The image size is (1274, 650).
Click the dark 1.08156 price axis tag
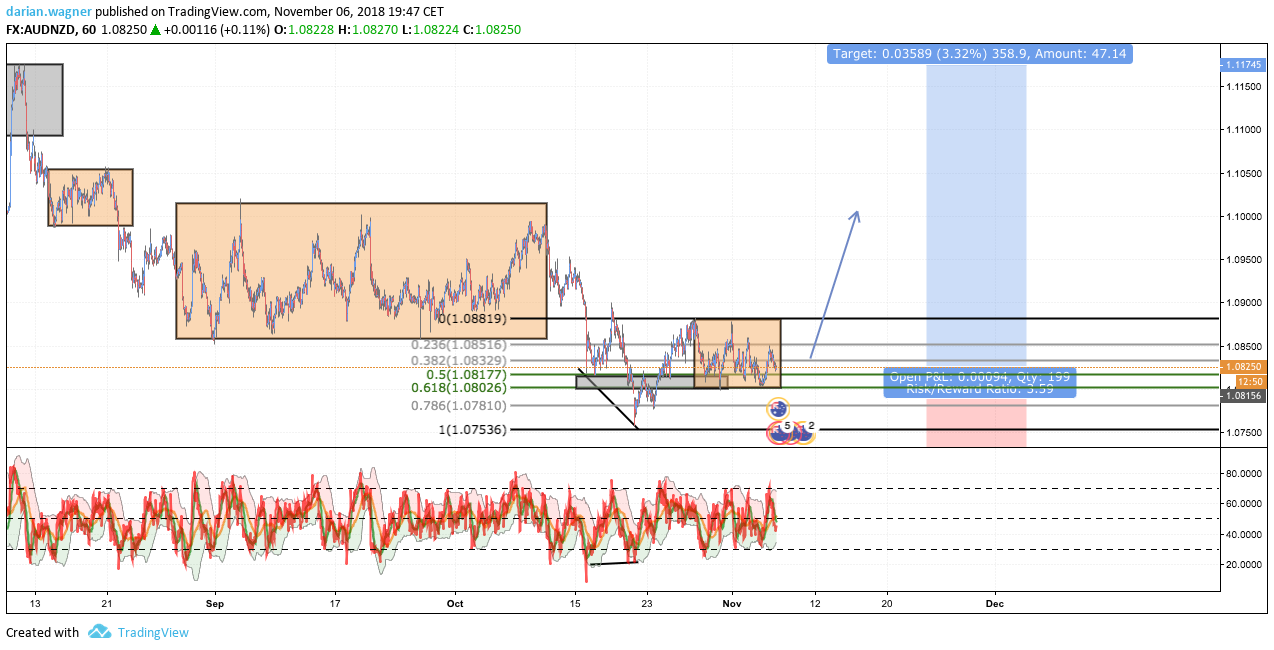pos(1245,396)
